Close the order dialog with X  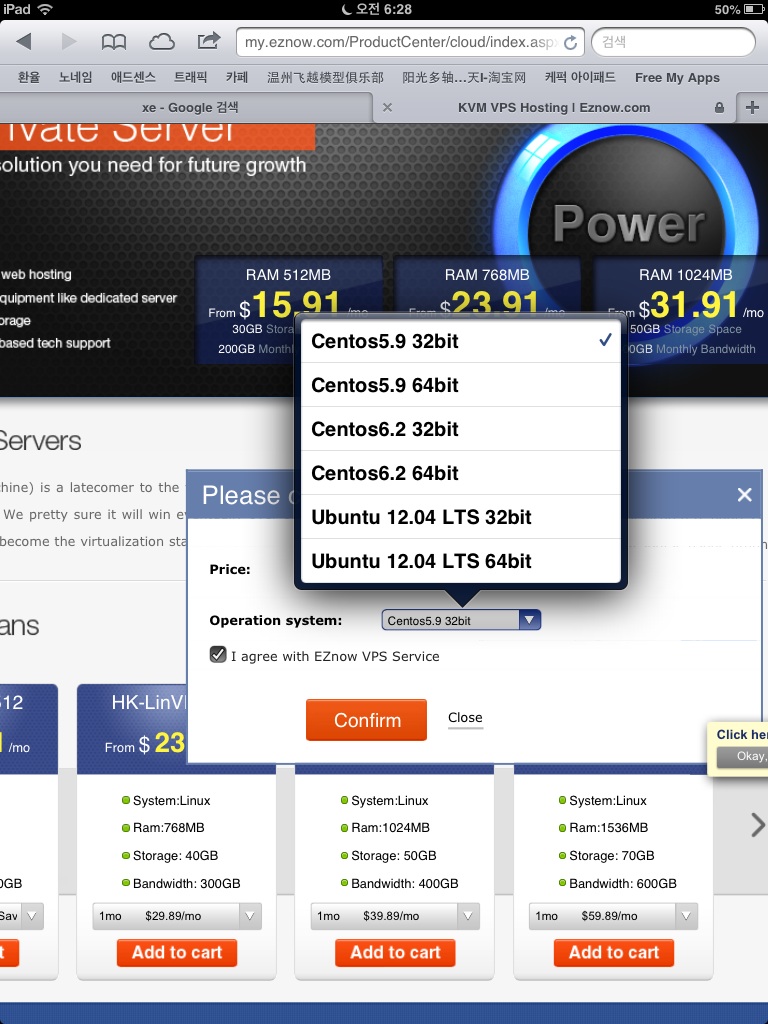click(744, 494)
